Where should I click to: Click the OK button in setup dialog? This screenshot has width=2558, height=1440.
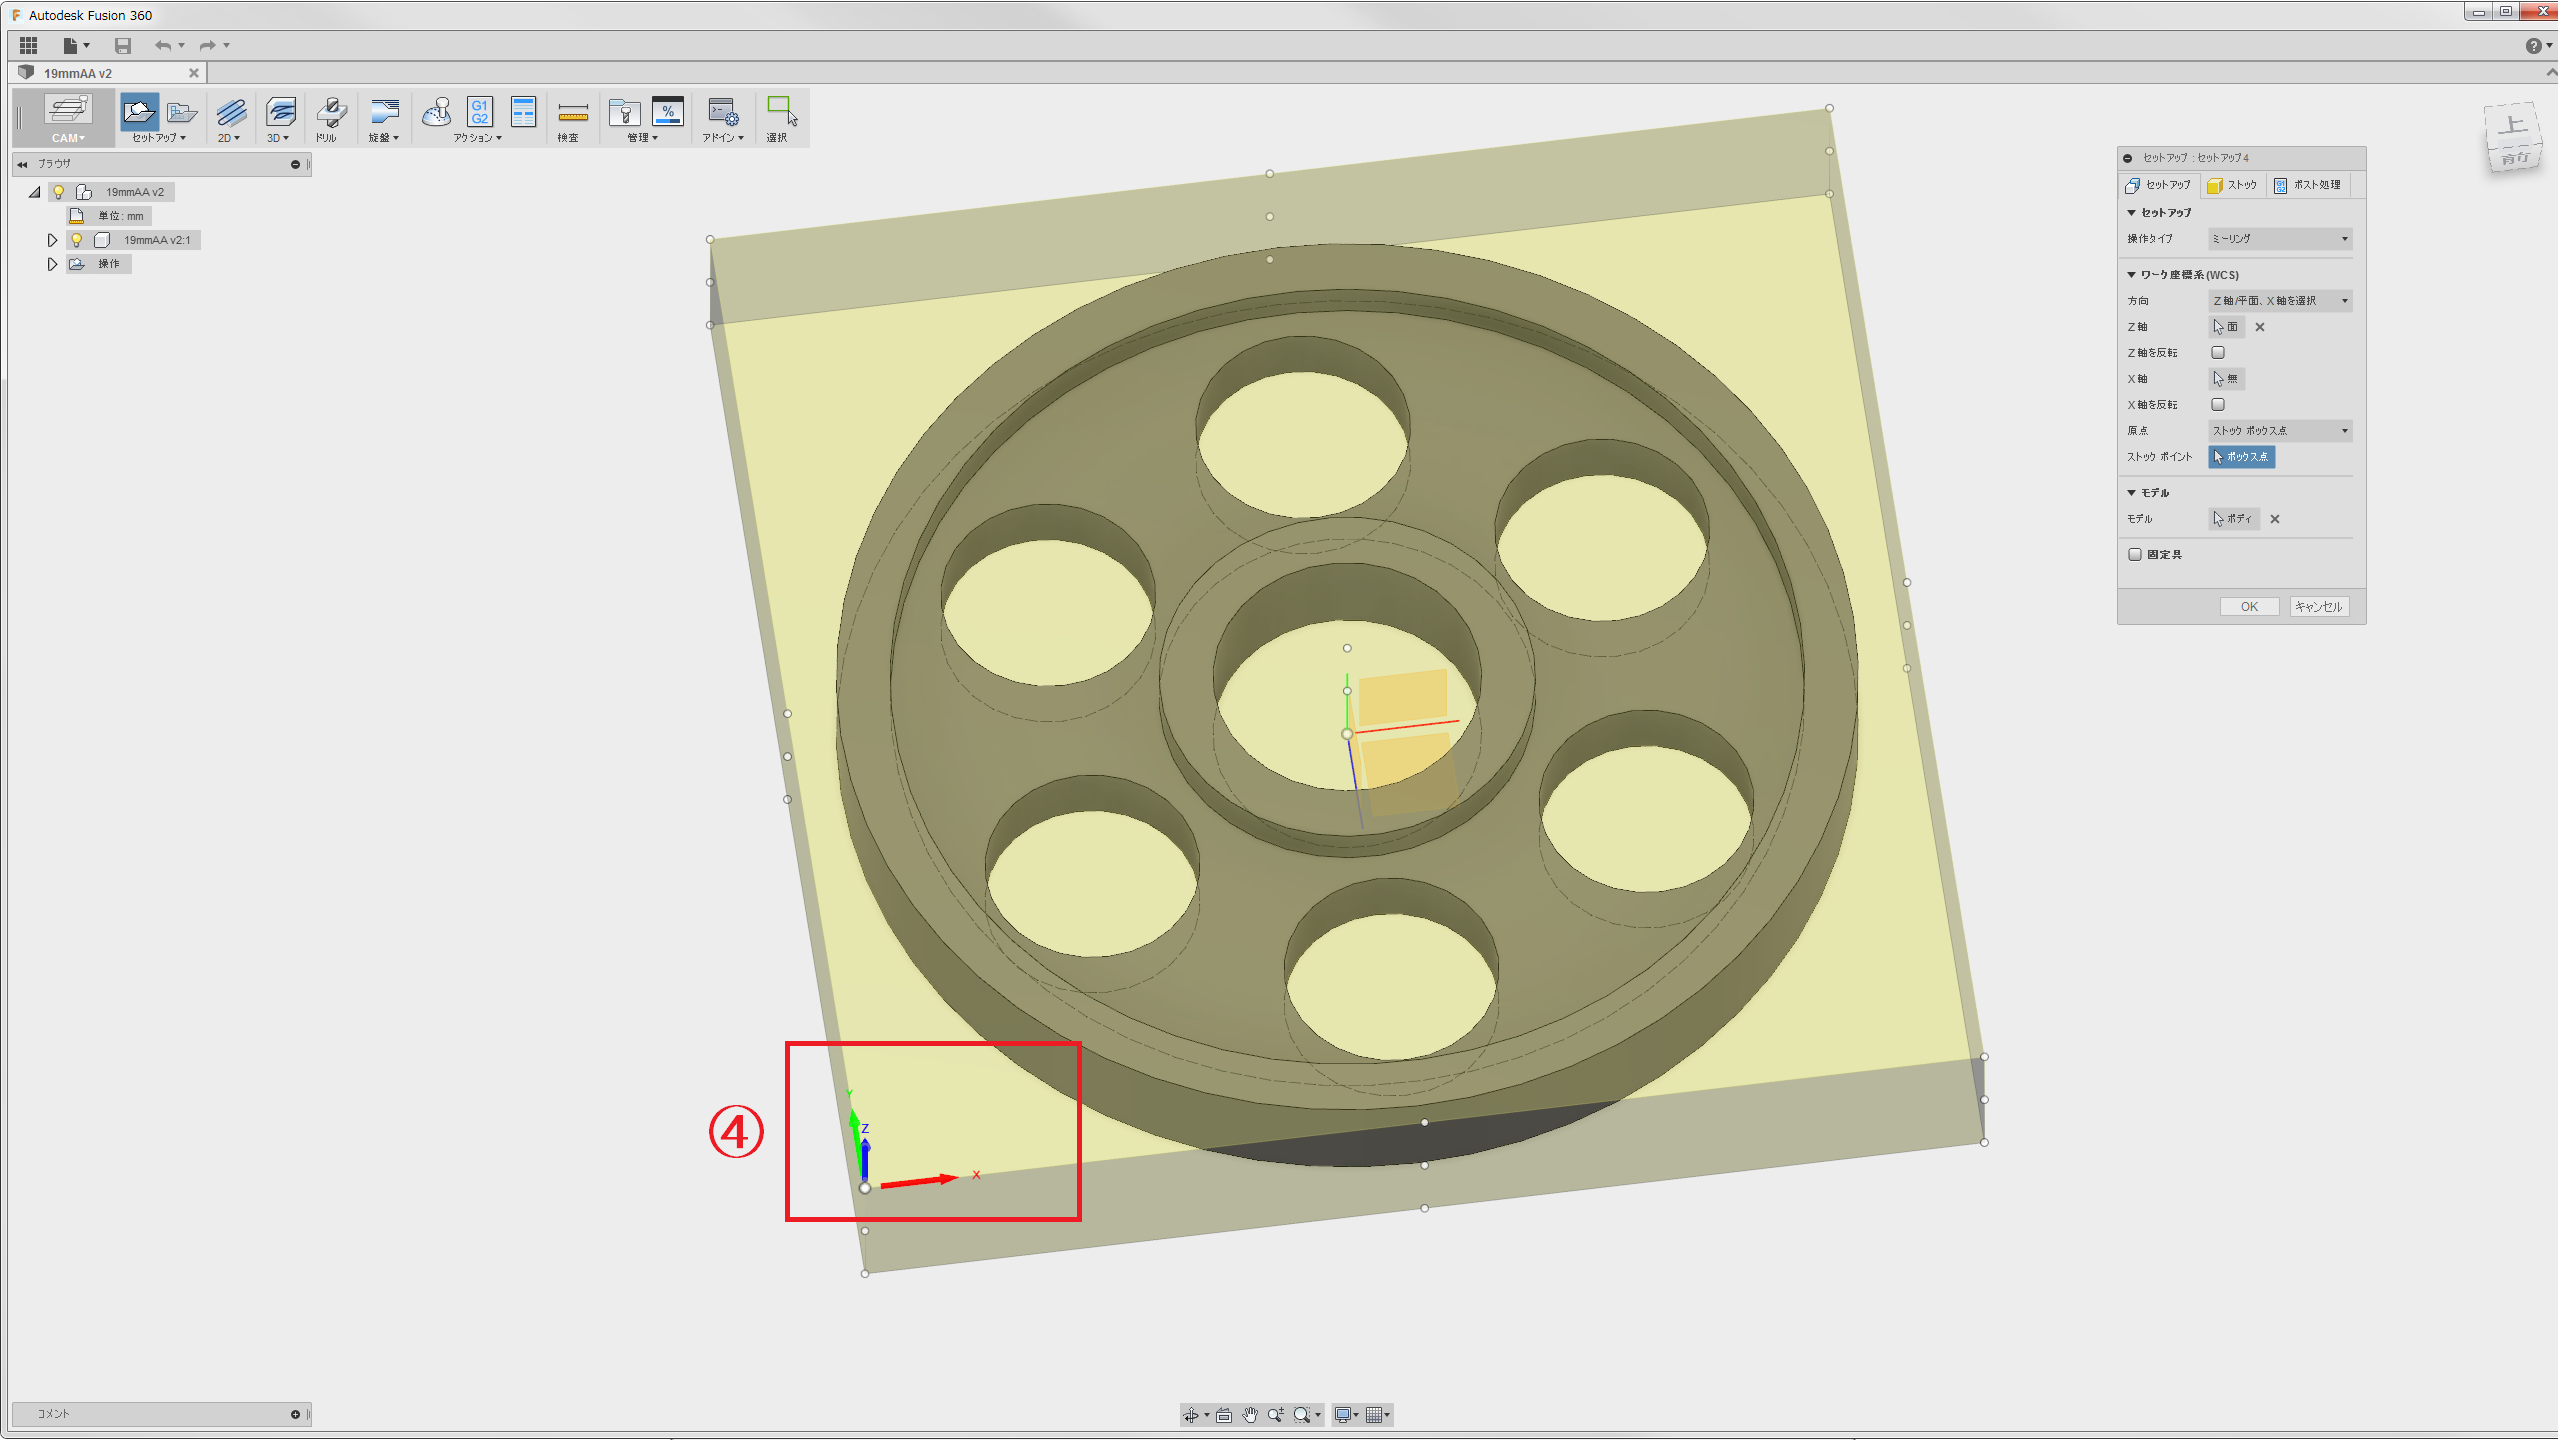[x=2248, y=607]
